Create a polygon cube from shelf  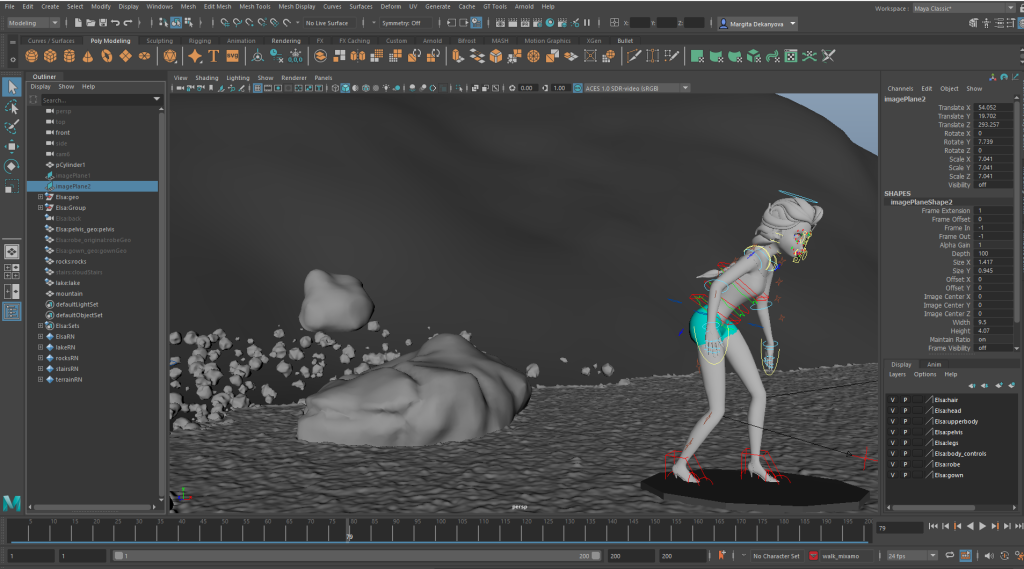(x=50, y=56)
